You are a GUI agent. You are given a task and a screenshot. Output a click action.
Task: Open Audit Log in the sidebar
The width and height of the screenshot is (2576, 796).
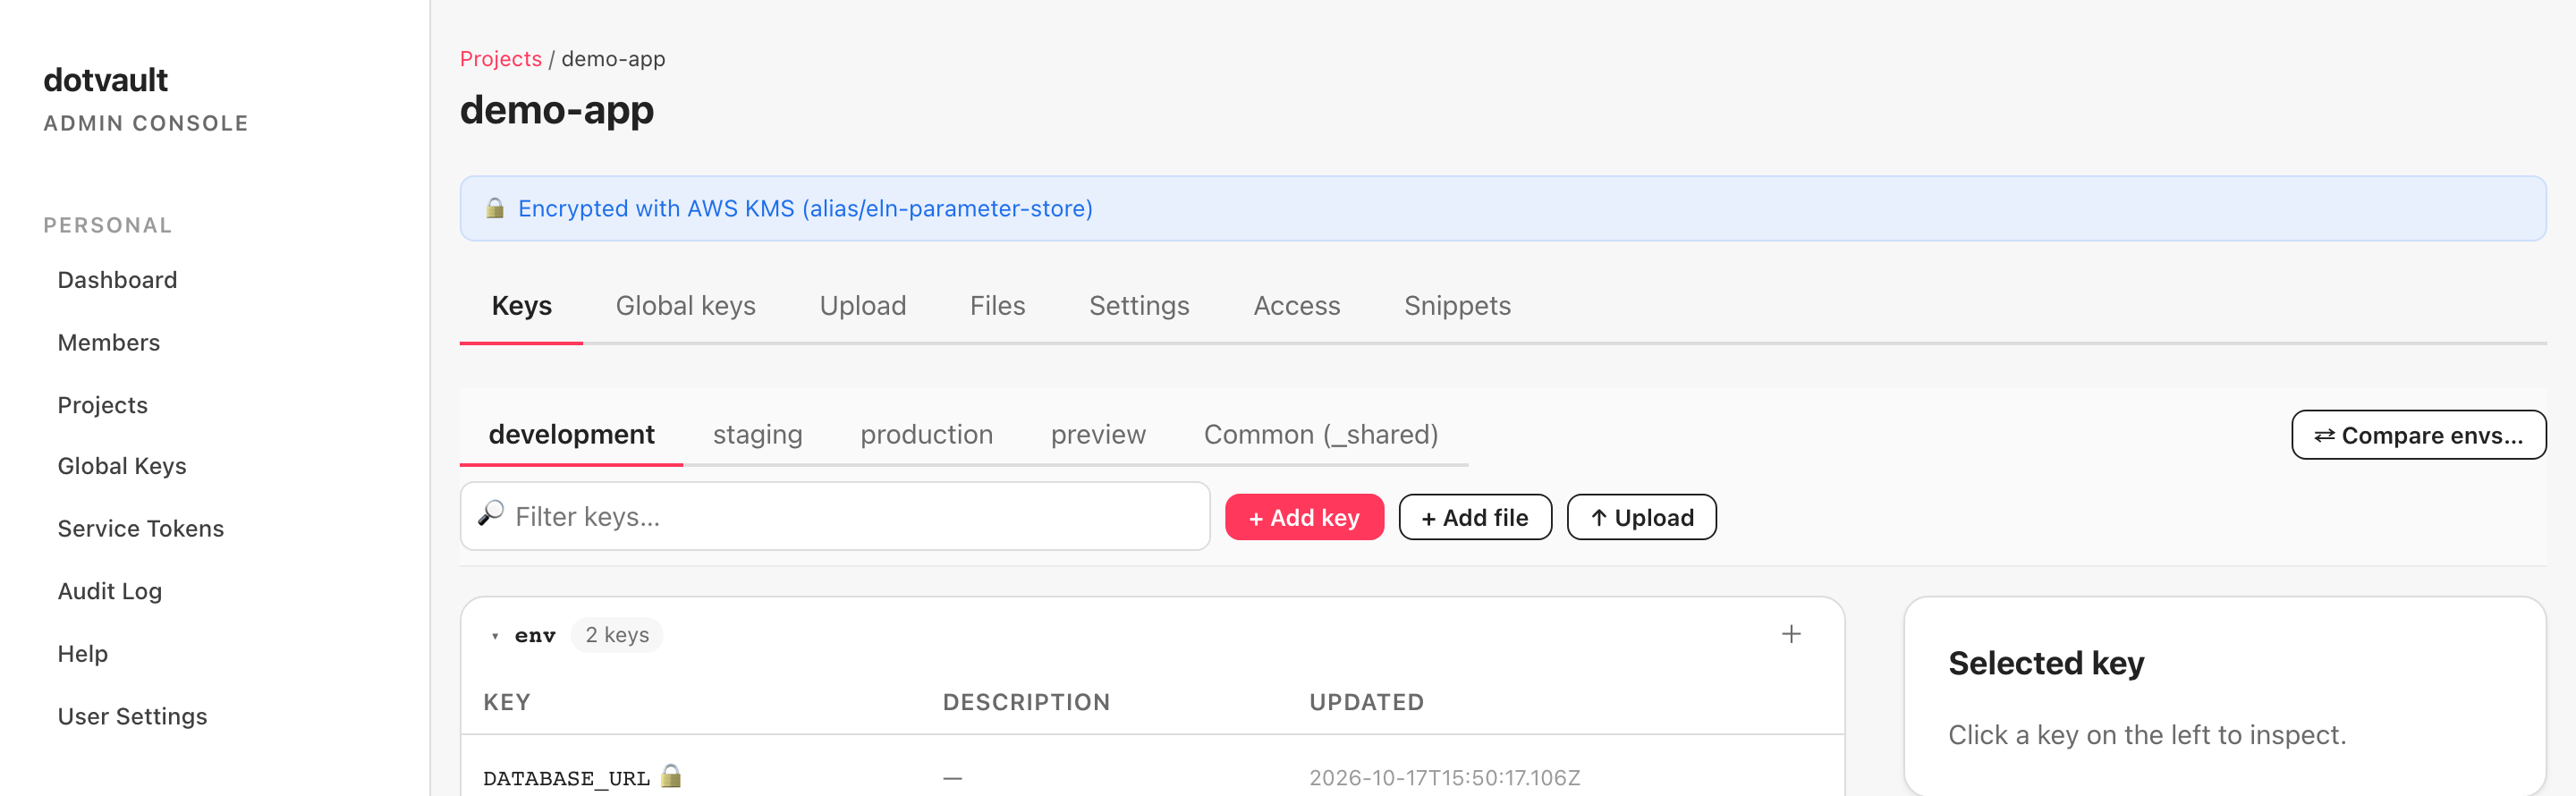coord(109,591)
